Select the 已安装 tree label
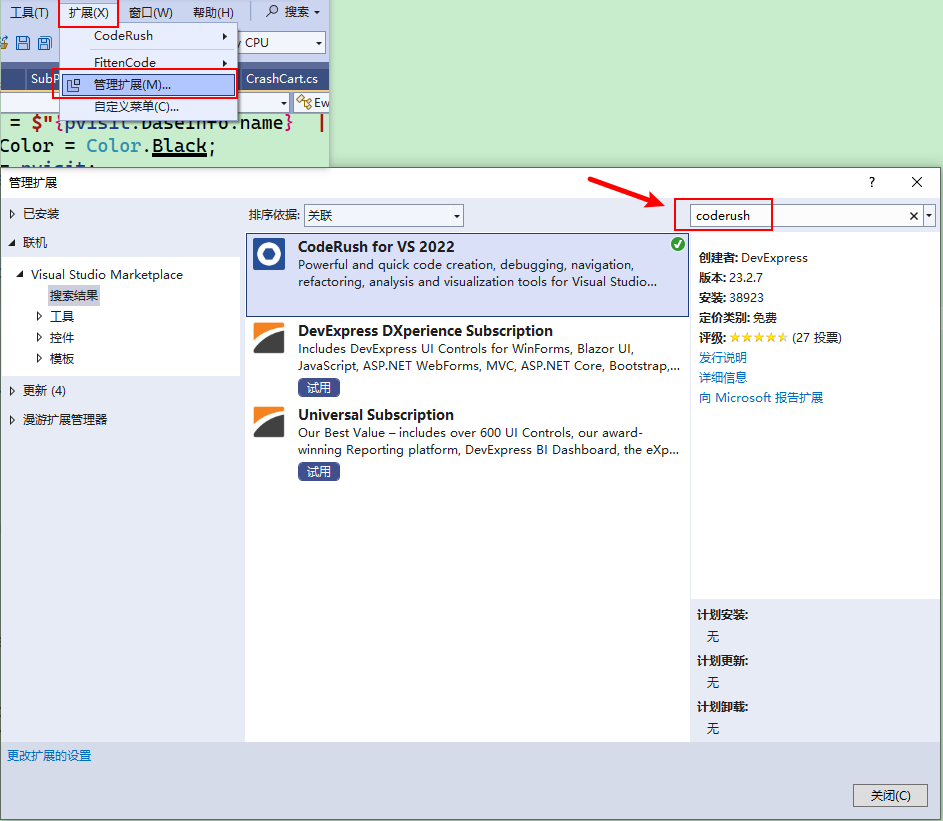The width and height of the screenshot is (943, 821). [41, 214]
